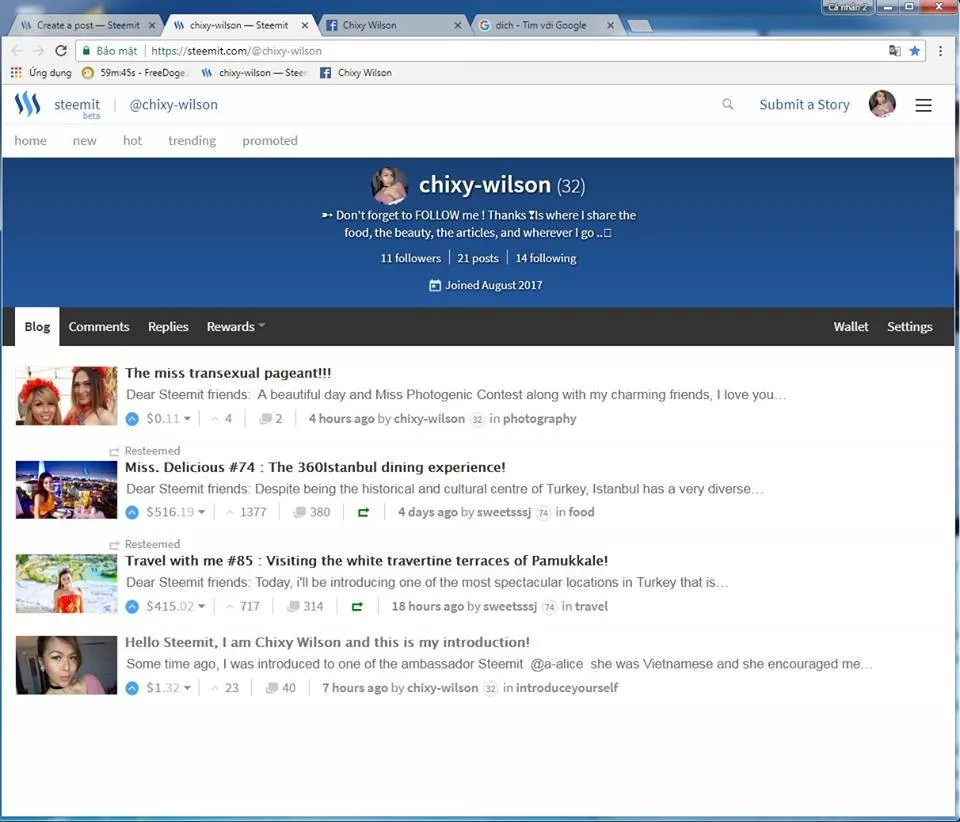Switch to the Comments tab

tap(99, 327)
